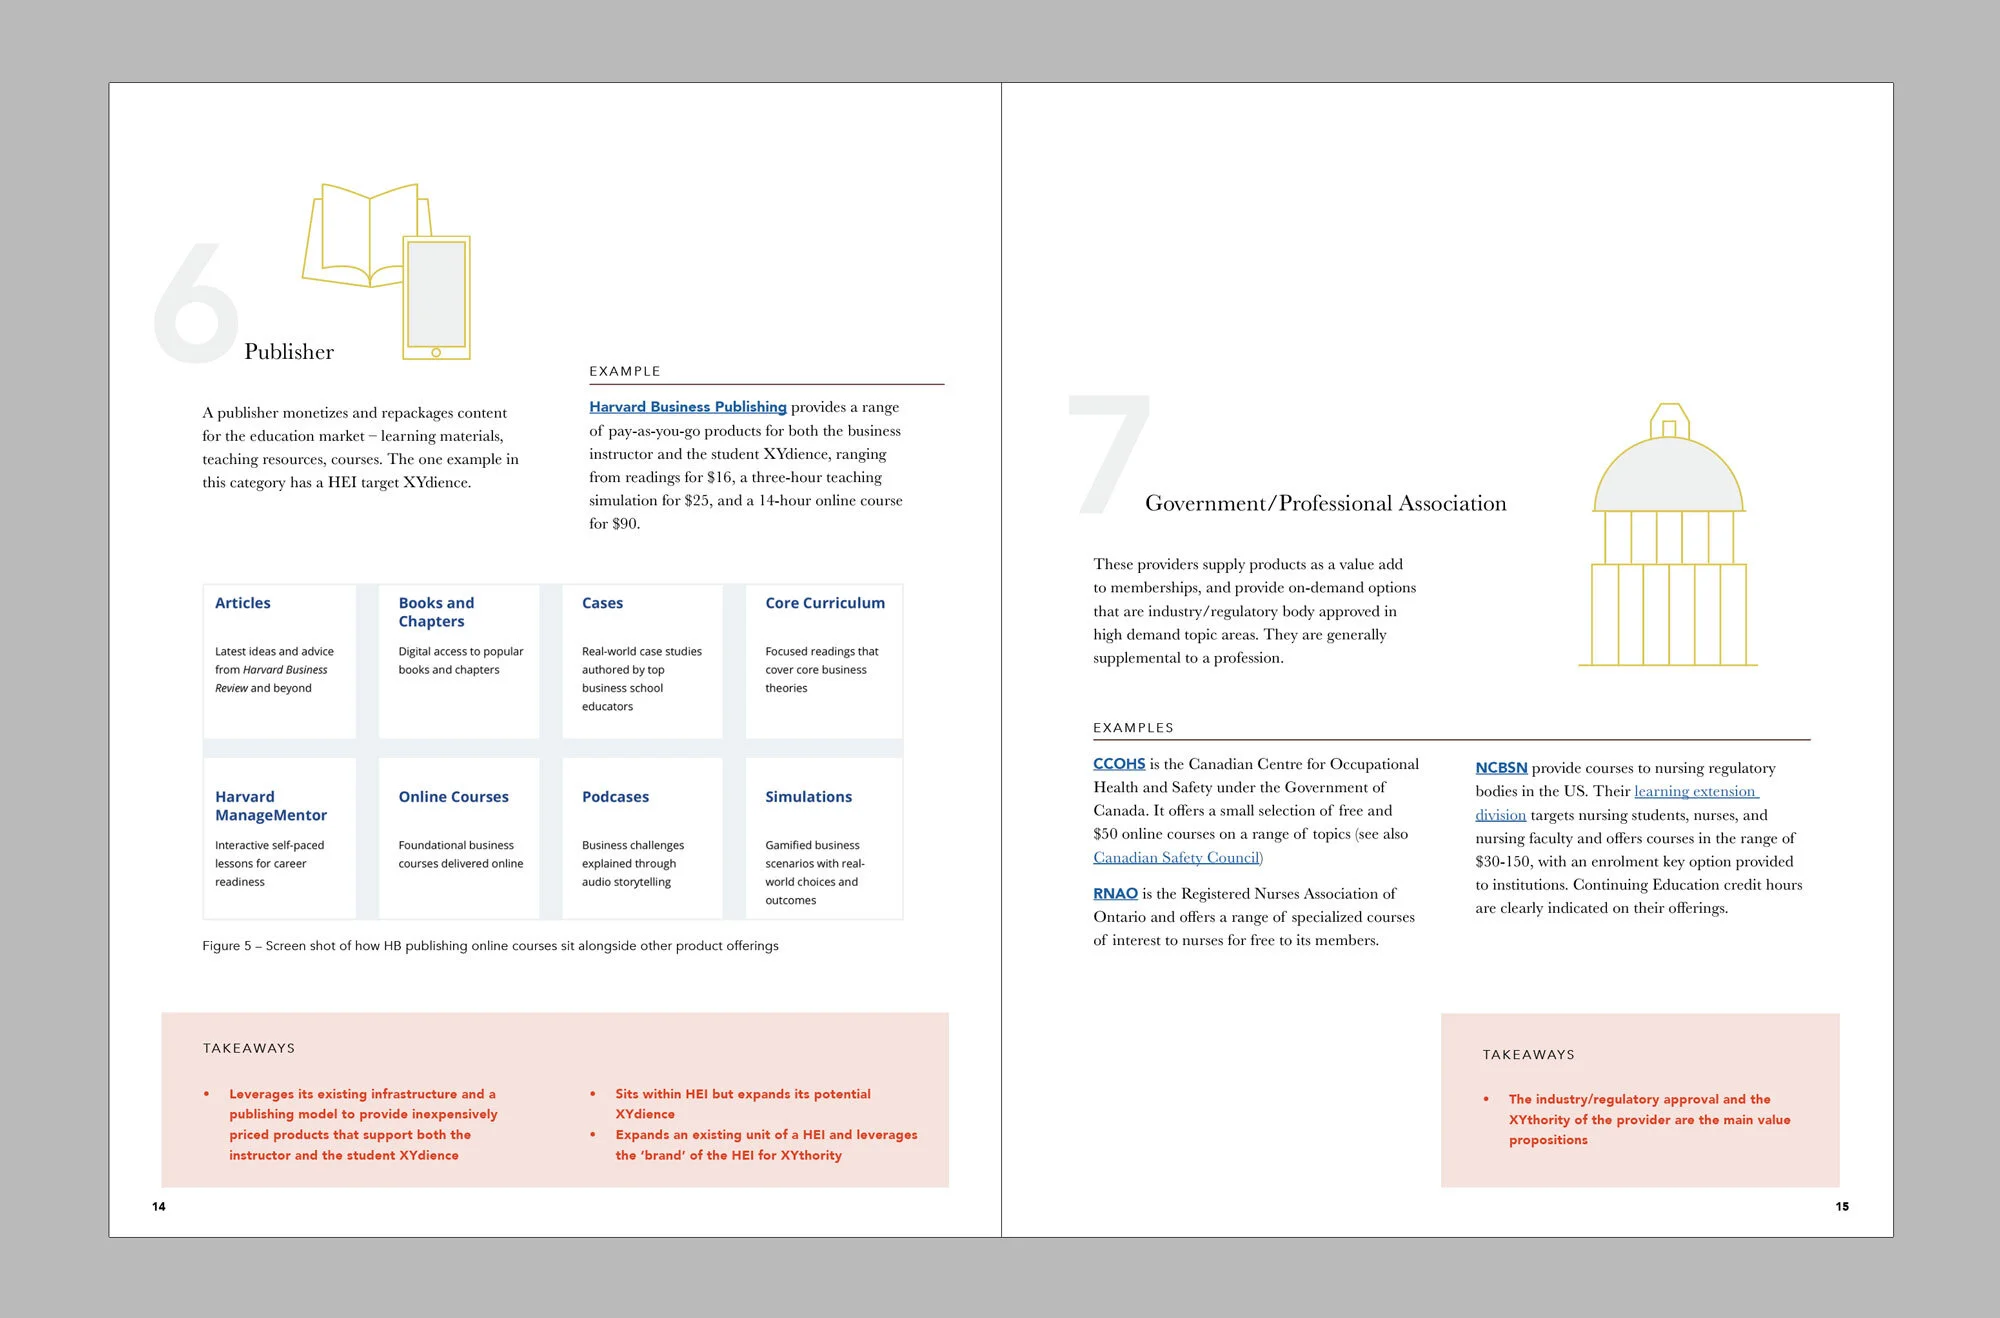The width and height of the screenshot is (2000, 1318).
Task: Open the Canadian Safety Council link
Action: pyautogui.click(x=1177, y=857)
